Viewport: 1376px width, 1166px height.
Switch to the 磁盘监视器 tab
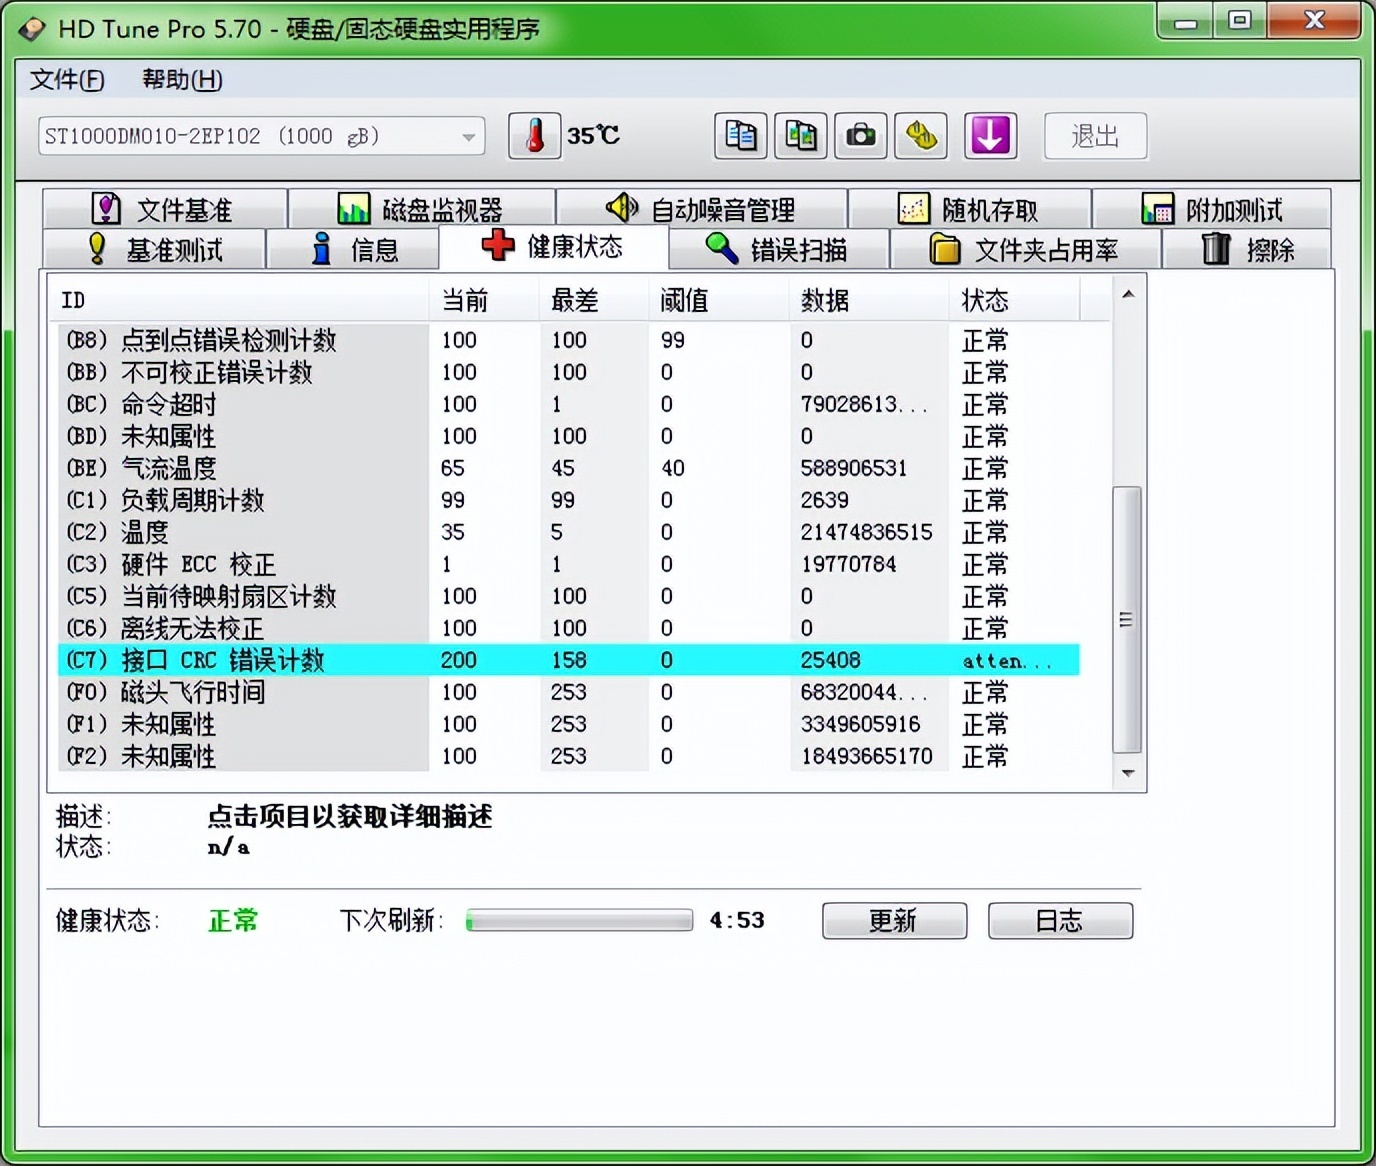421,209
